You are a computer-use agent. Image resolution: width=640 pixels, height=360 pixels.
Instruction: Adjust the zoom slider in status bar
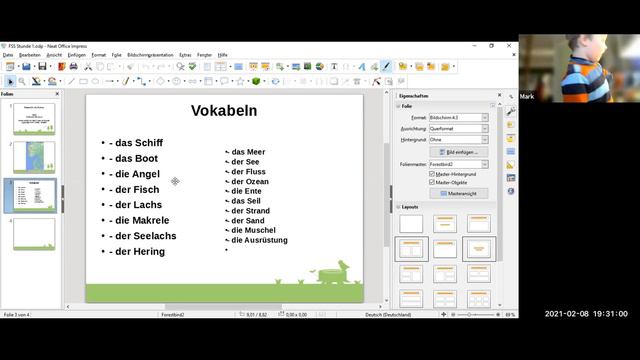[470, 315]
